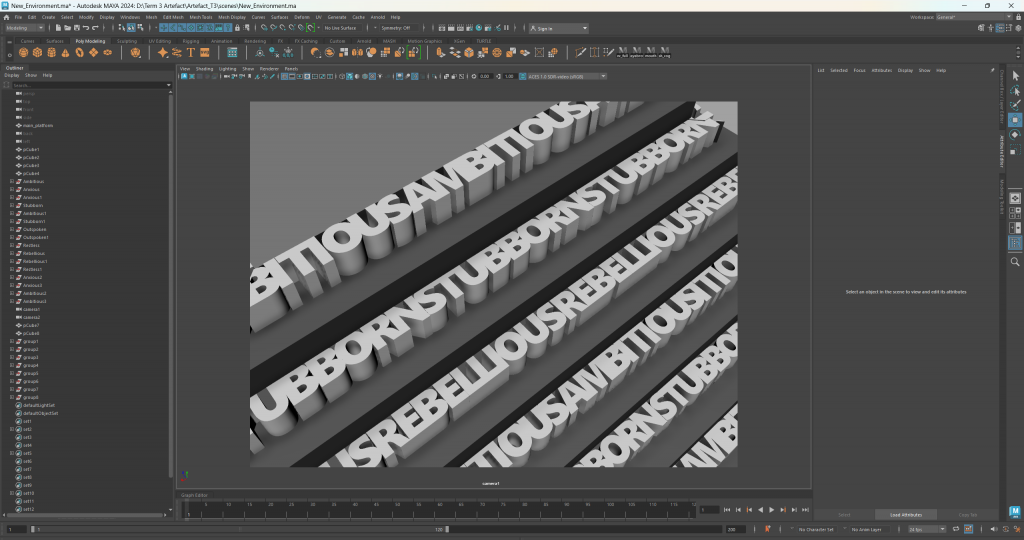Expand the group1 node in Outliner

(12, 341)
